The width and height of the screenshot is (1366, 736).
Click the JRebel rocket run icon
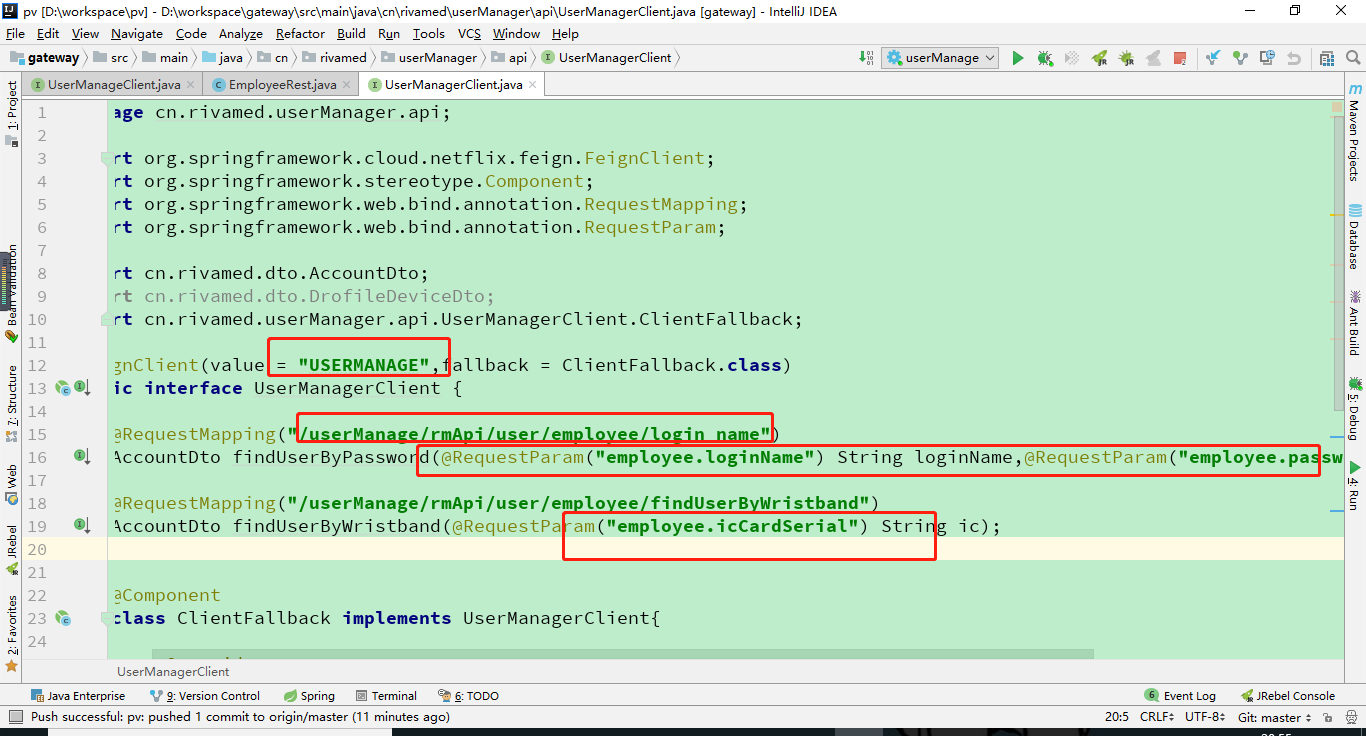coord(1099,58)
